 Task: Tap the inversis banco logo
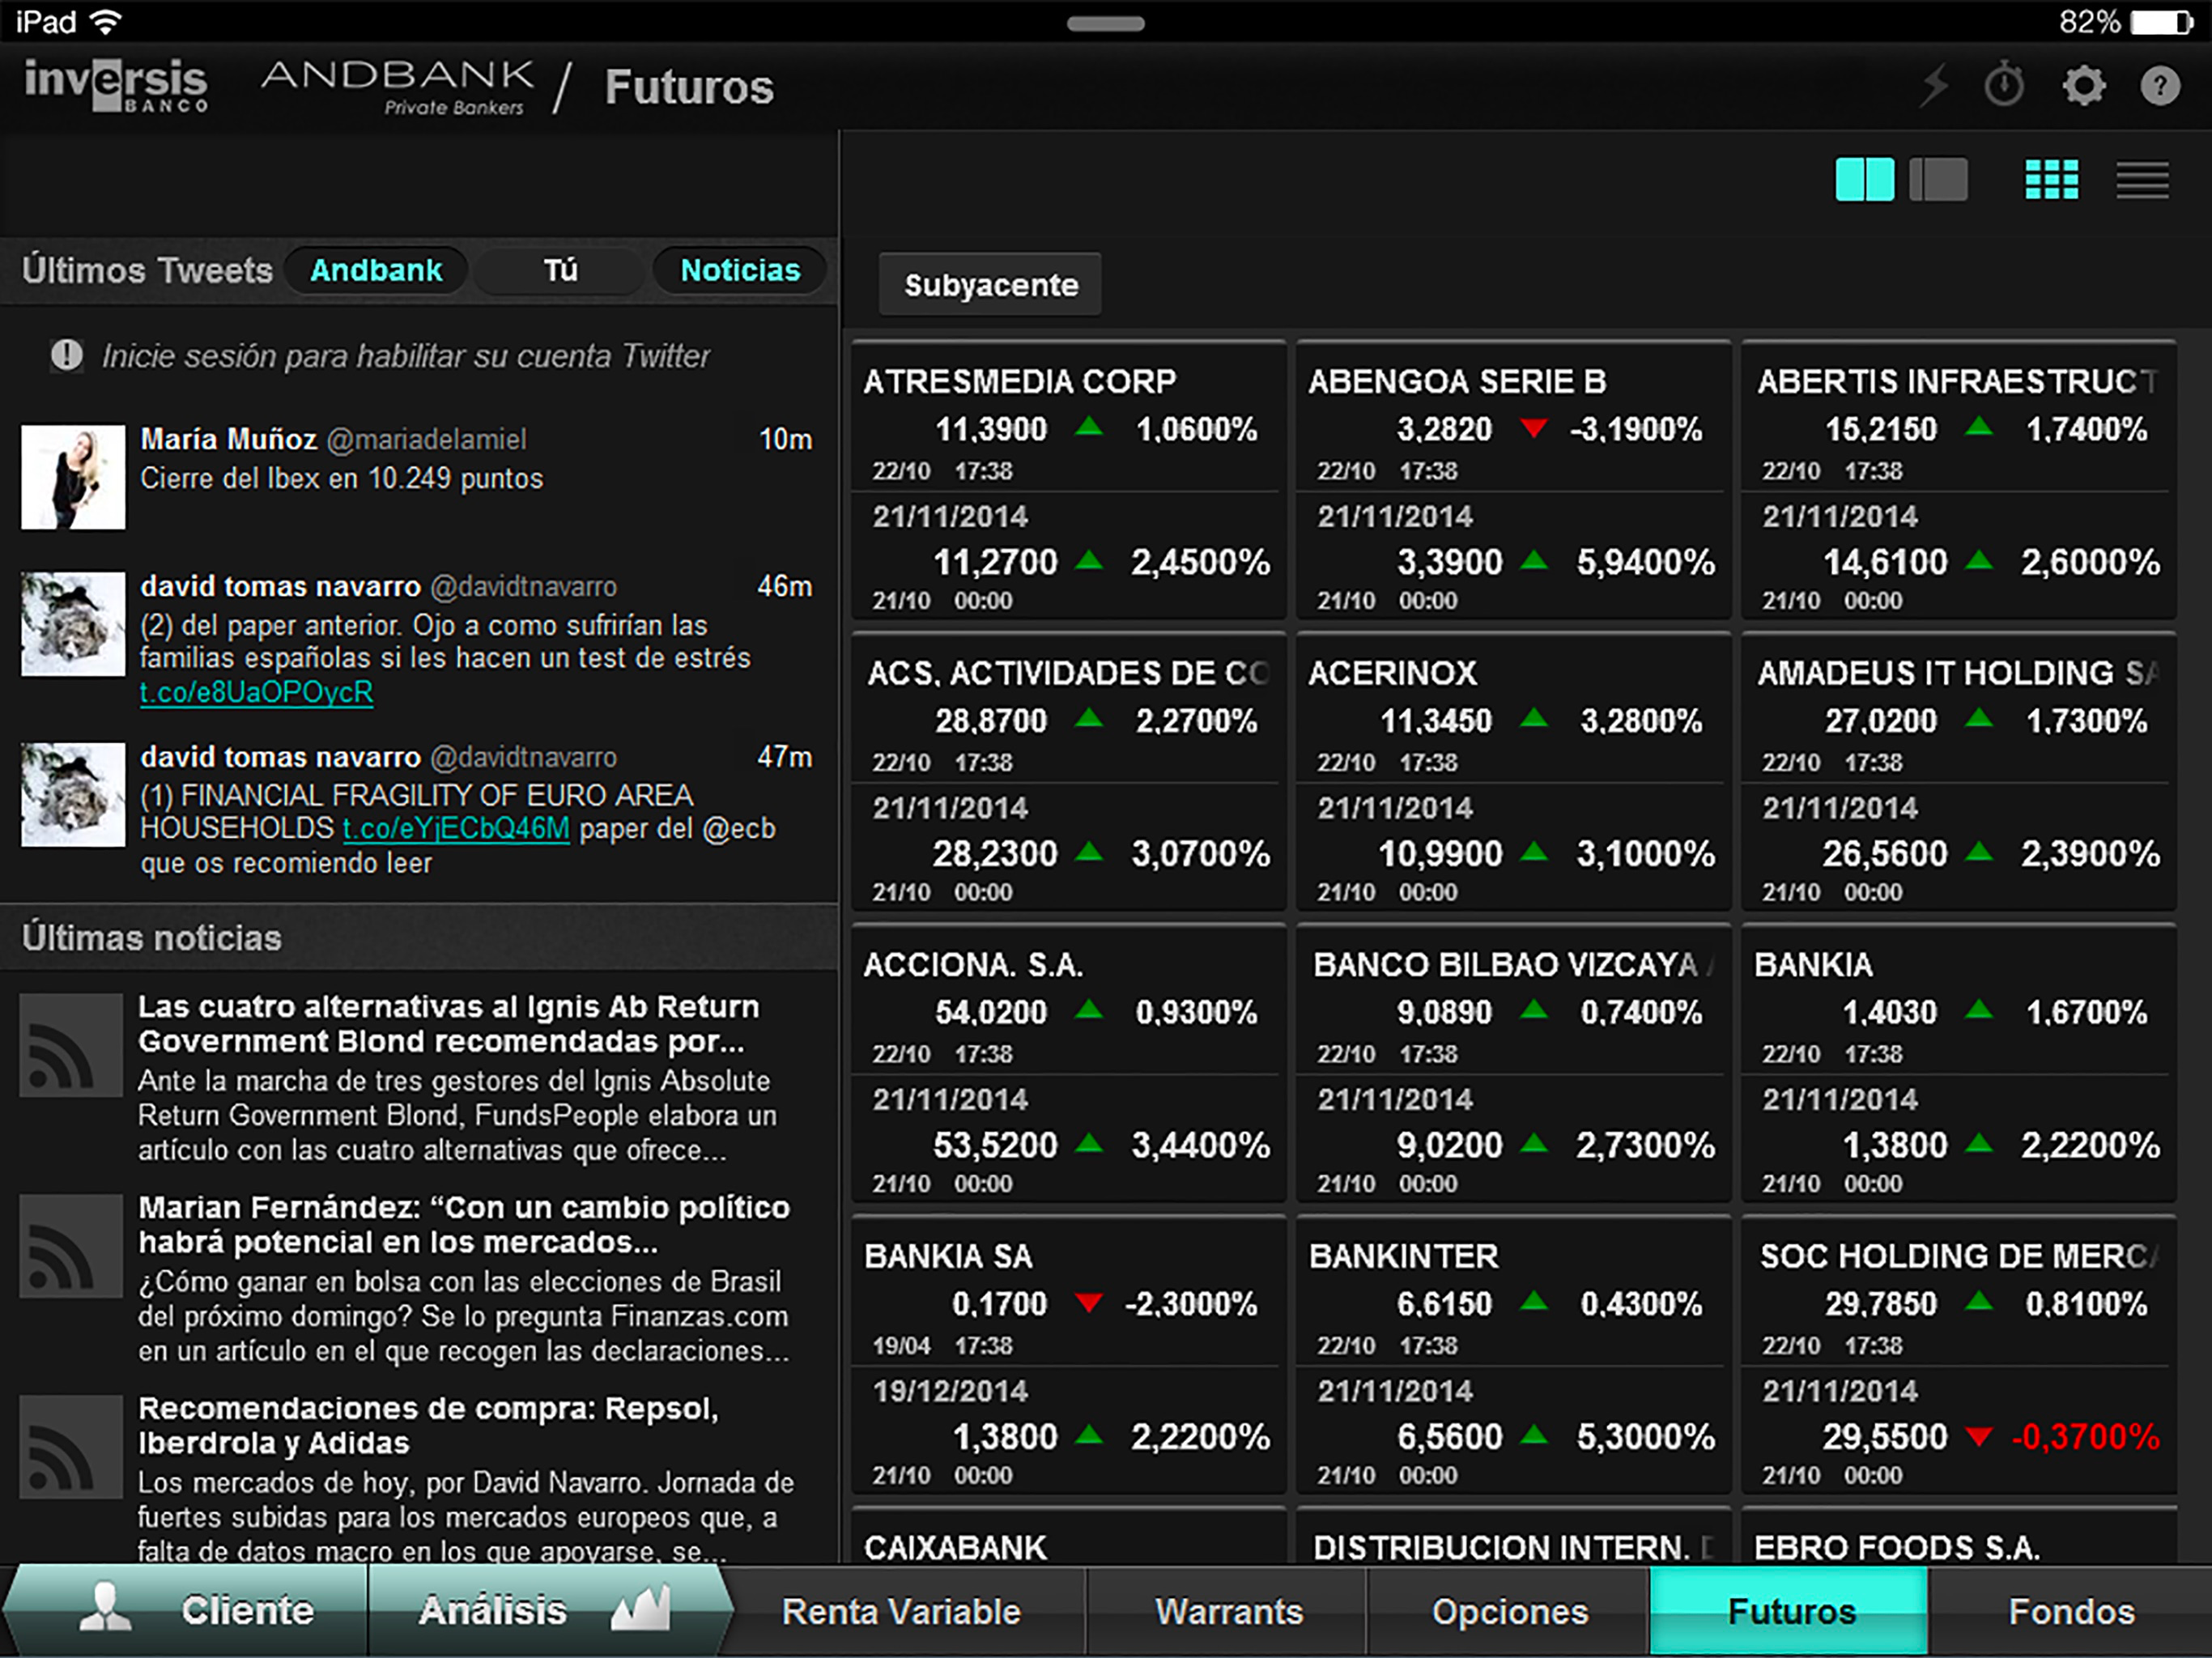[116, 85]
